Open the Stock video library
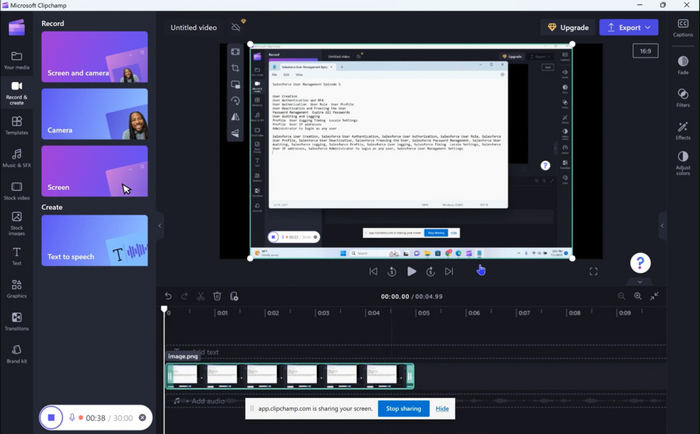This screenshot has height=434, width=700. (x=17, y=191)
